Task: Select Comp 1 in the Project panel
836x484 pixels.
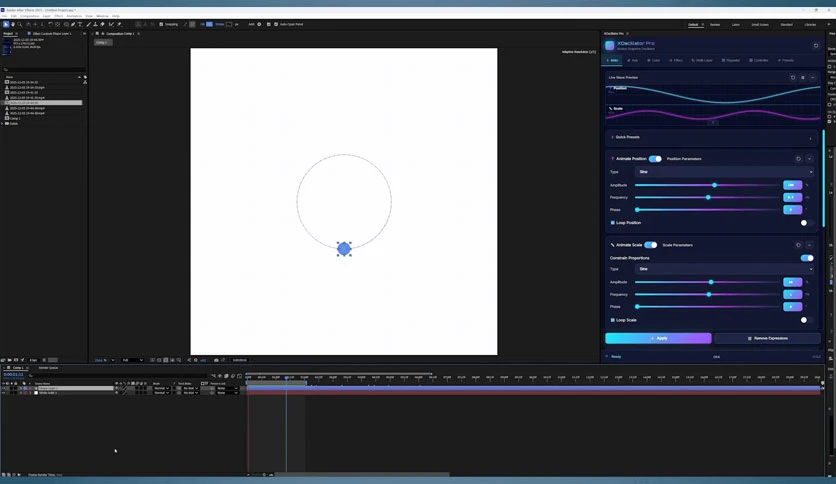Action: pos(15,118)
